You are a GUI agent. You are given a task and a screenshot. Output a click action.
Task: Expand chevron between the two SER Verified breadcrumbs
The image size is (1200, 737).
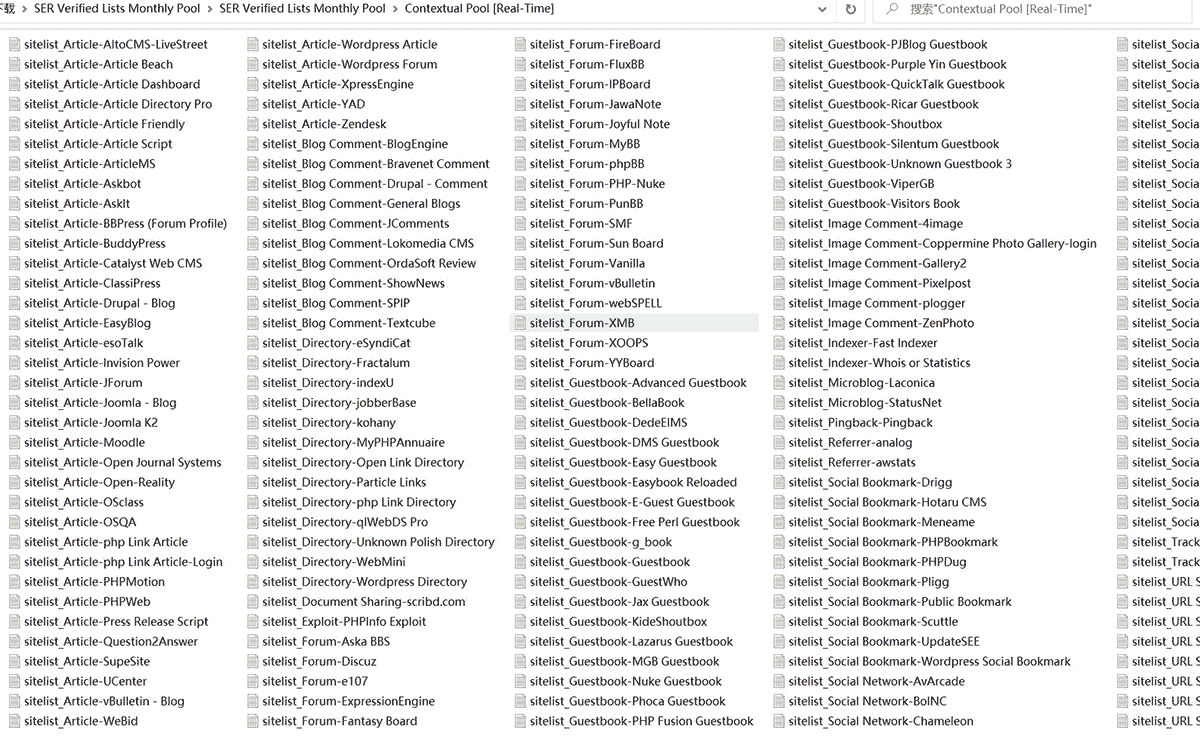coord(209,9)
